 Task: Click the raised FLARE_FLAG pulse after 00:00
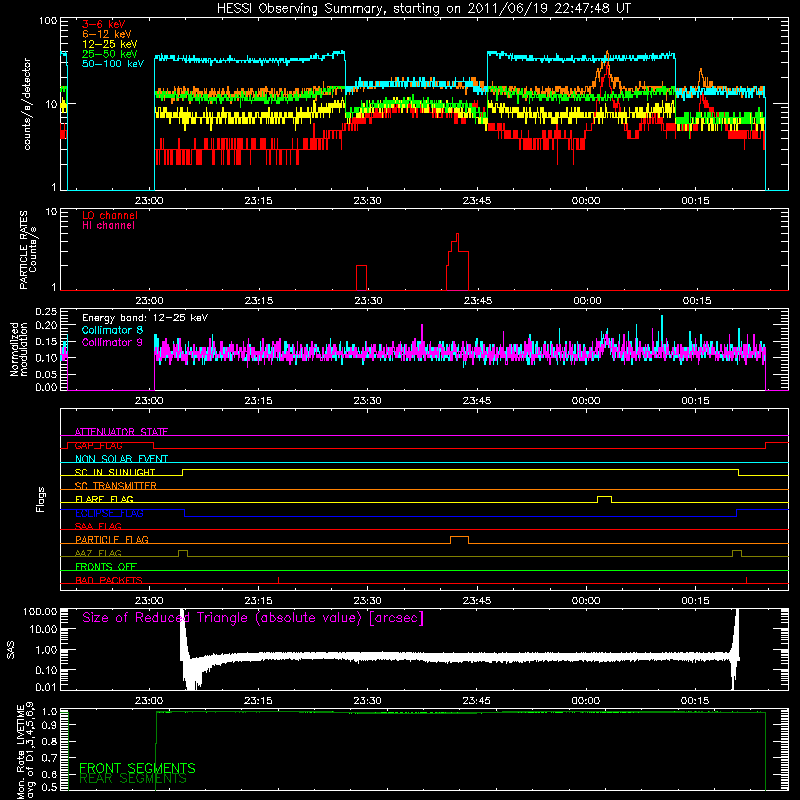(604, 499)
